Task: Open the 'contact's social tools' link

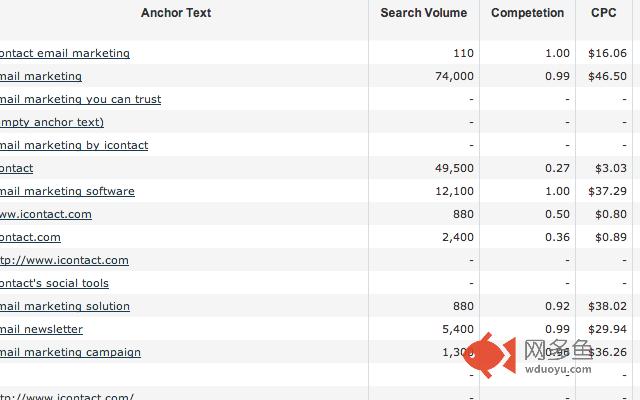Action: point(54,283)
